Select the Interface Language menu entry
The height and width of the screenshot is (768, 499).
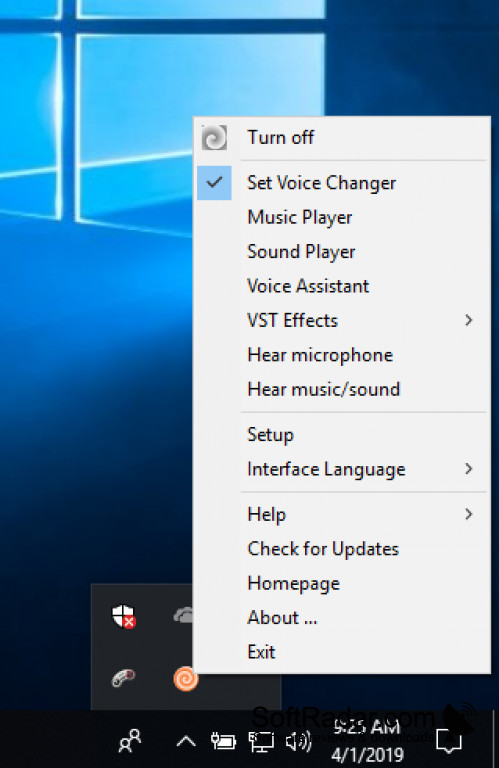[x=326, y=469]
